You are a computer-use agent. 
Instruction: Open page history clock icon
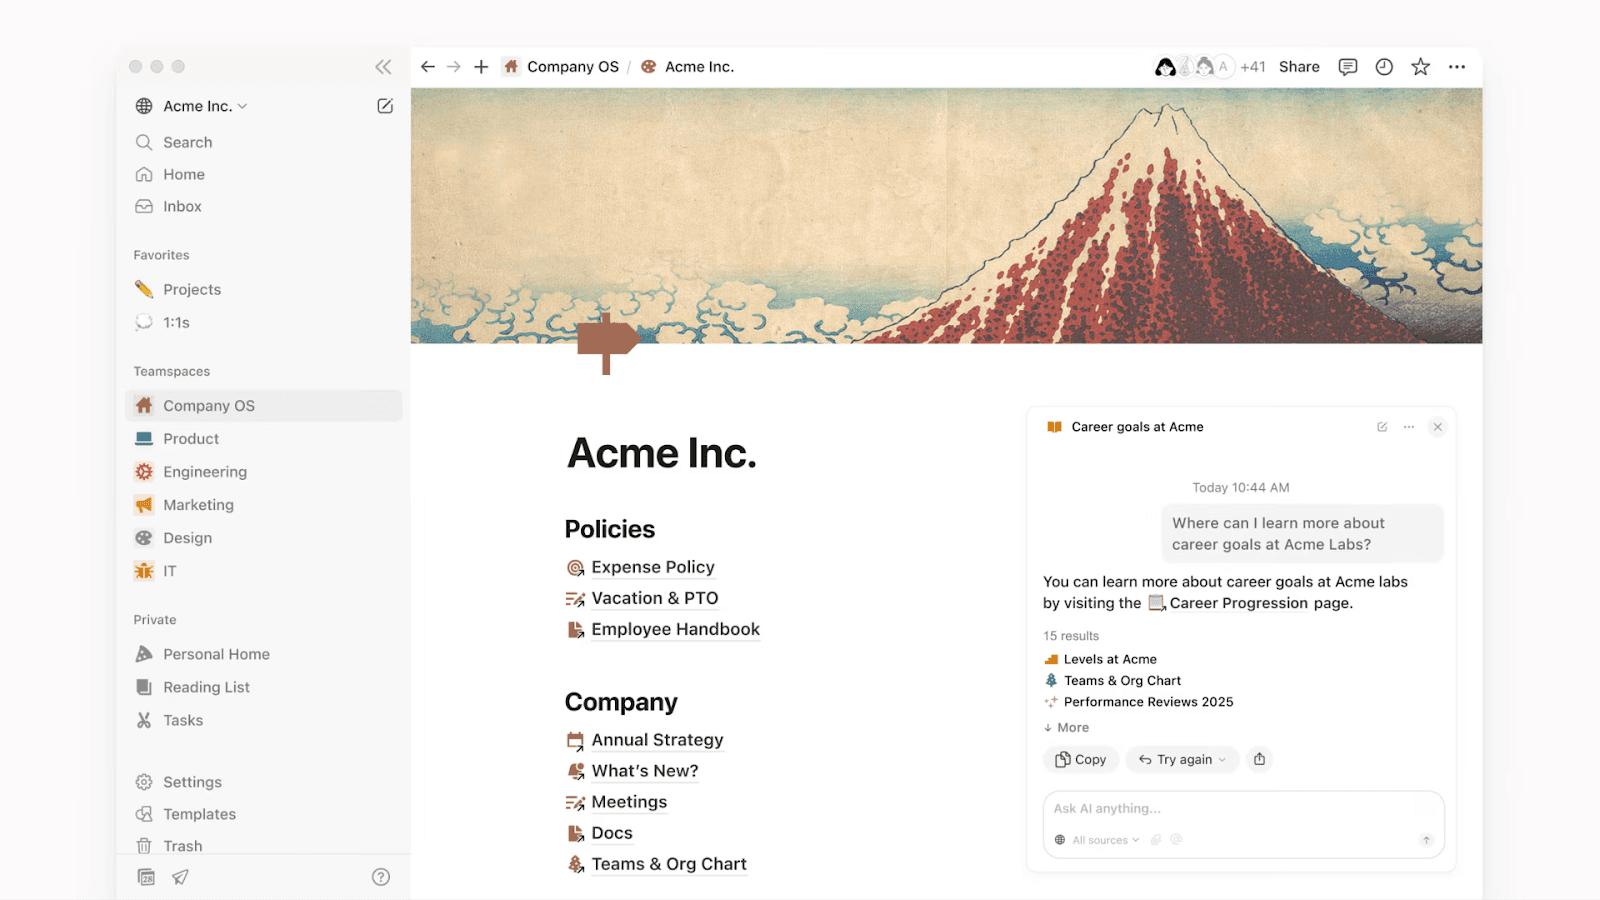(x=1384, y=67)
